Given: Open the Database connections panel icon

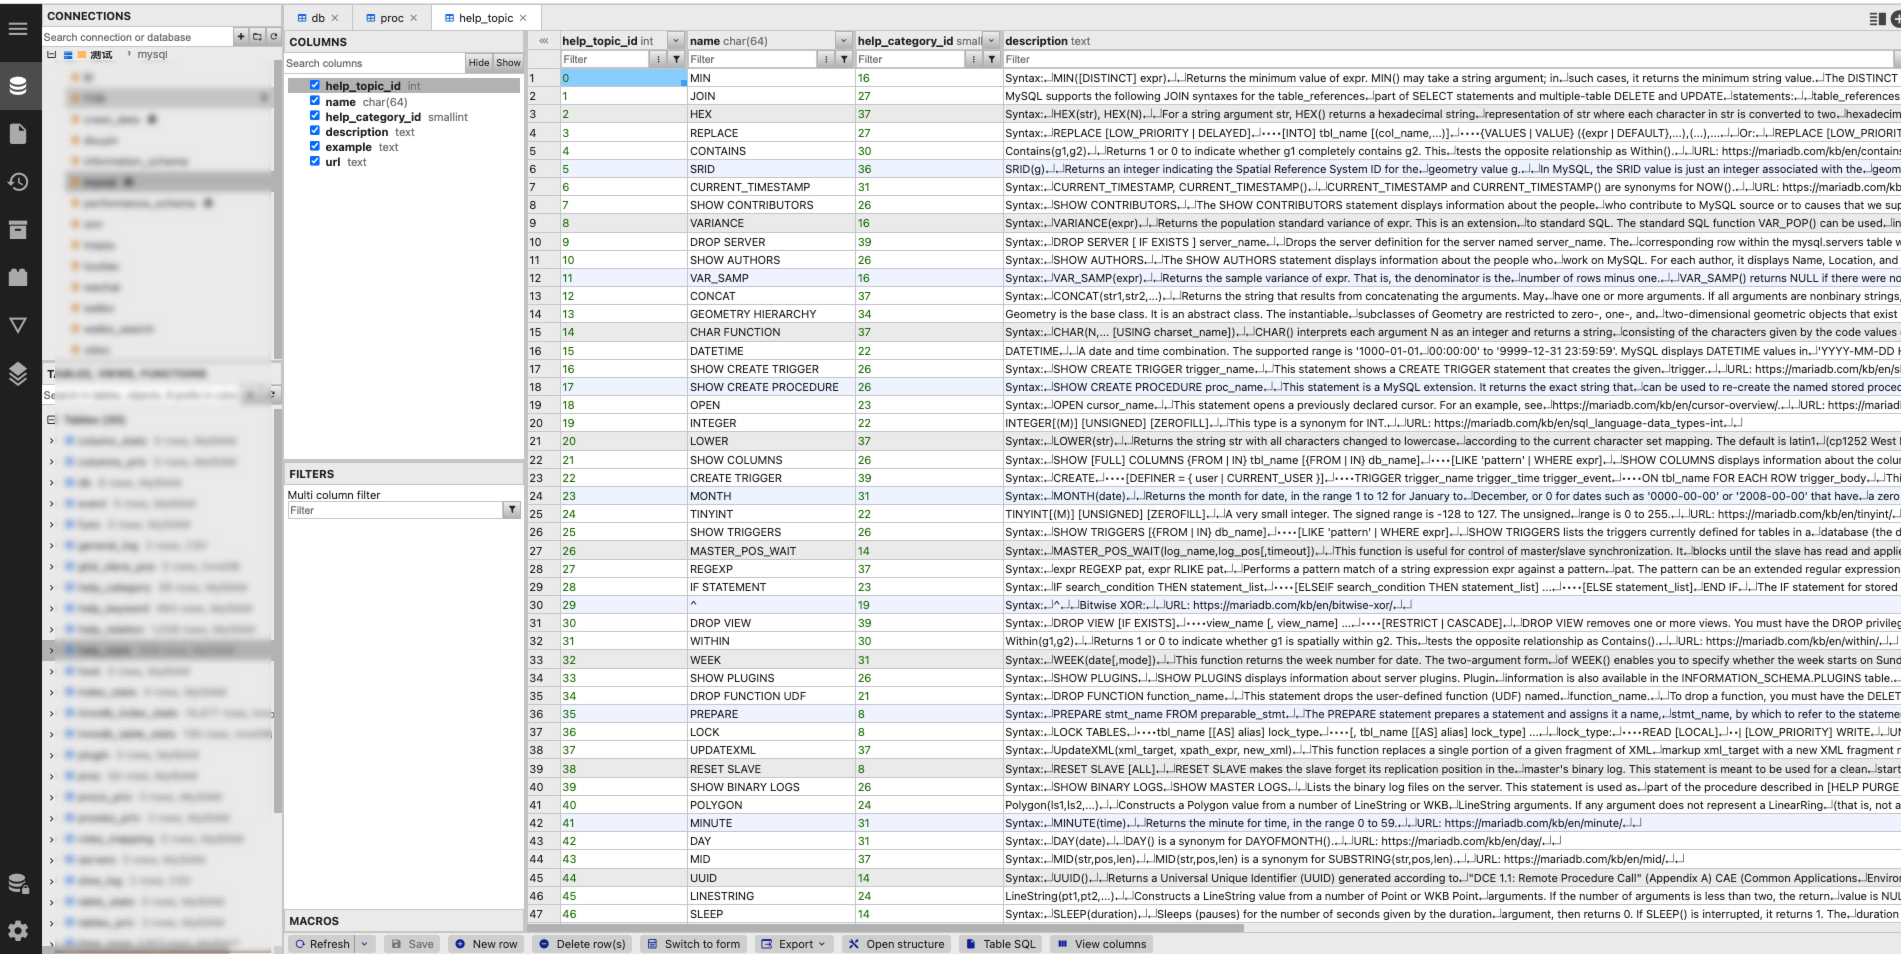Looking at the screenshot, I should point(18,85).
